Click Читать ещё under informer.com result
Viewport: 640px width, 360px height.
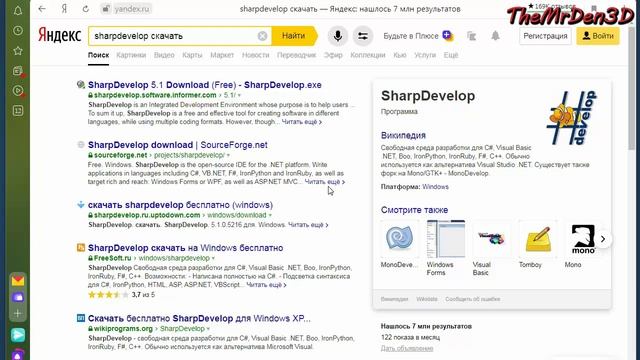(302, 122)
